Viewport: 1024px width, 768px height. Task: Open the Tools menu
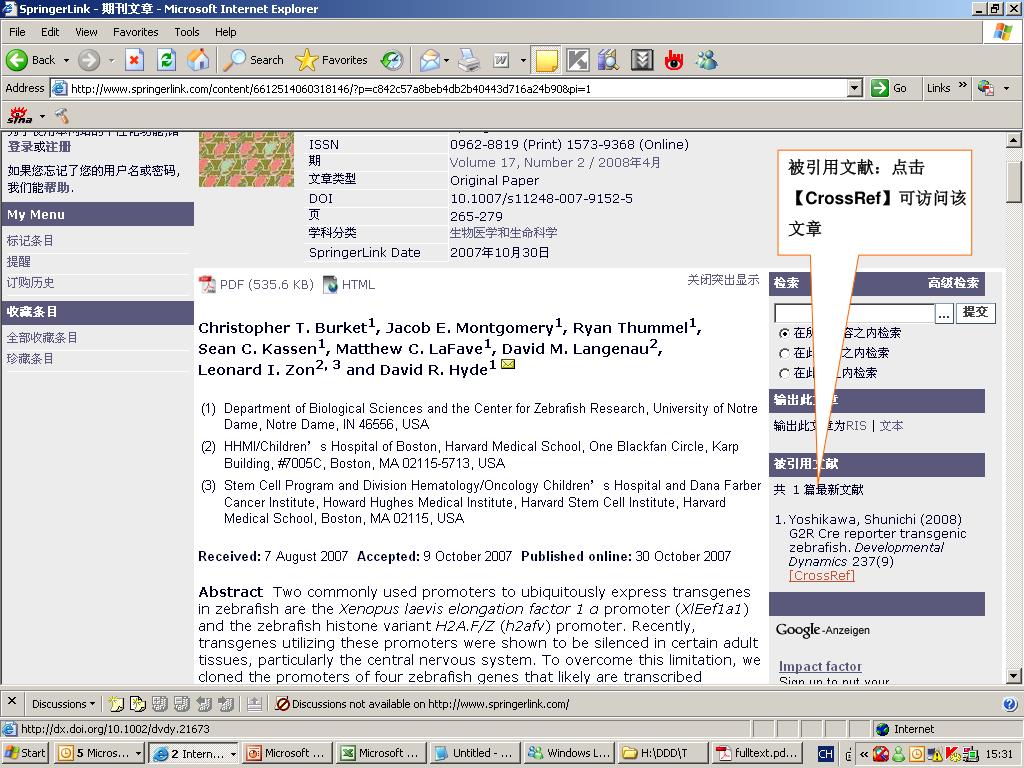[x=186, y=32]
